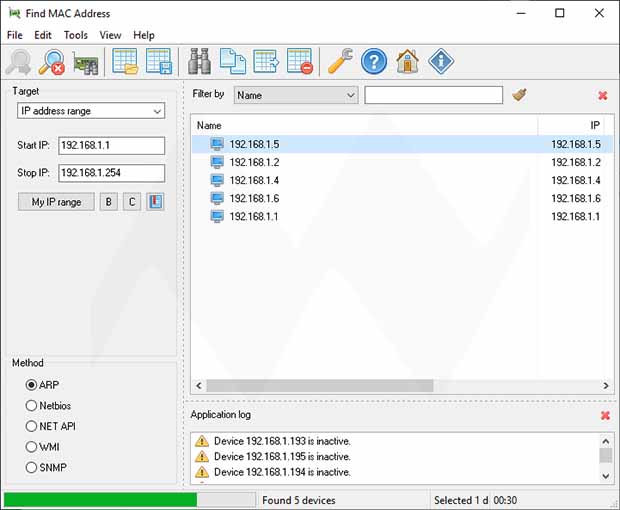The image size is (620, 510).
Task: Click the delete table row icon
Action: tap(300, 61)
